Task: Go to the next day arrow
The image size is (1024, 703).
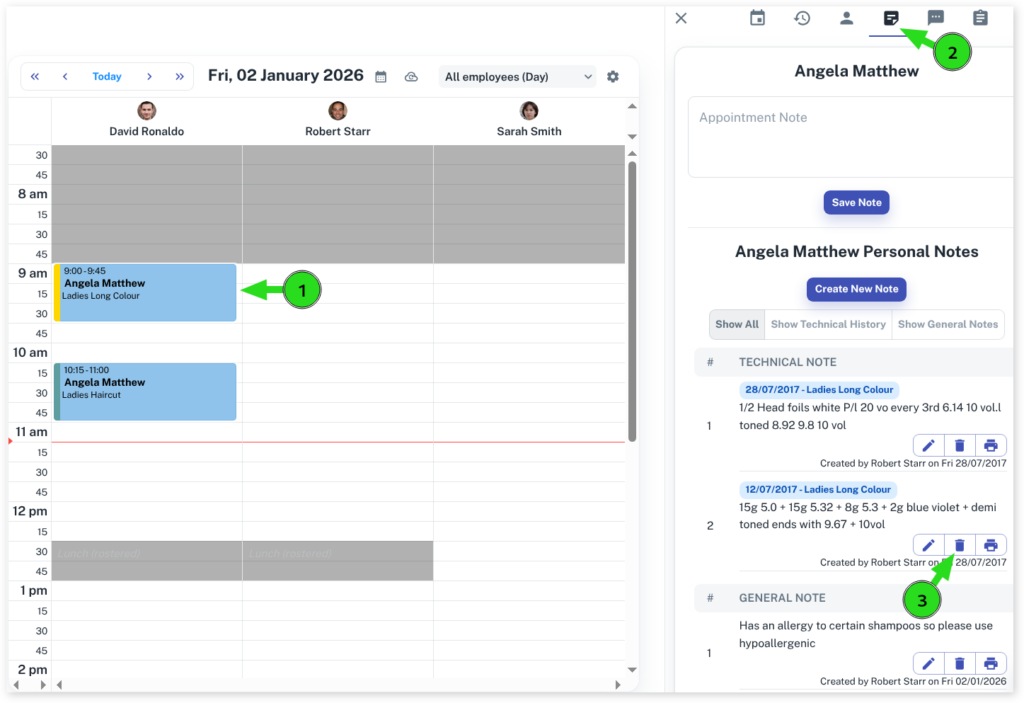Action: pos(149,77)
